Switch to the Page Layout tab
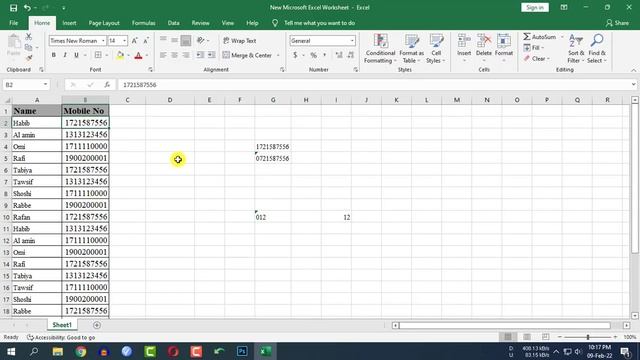The width and height of the screenshot is (640, 360). [x=104, y=23]
